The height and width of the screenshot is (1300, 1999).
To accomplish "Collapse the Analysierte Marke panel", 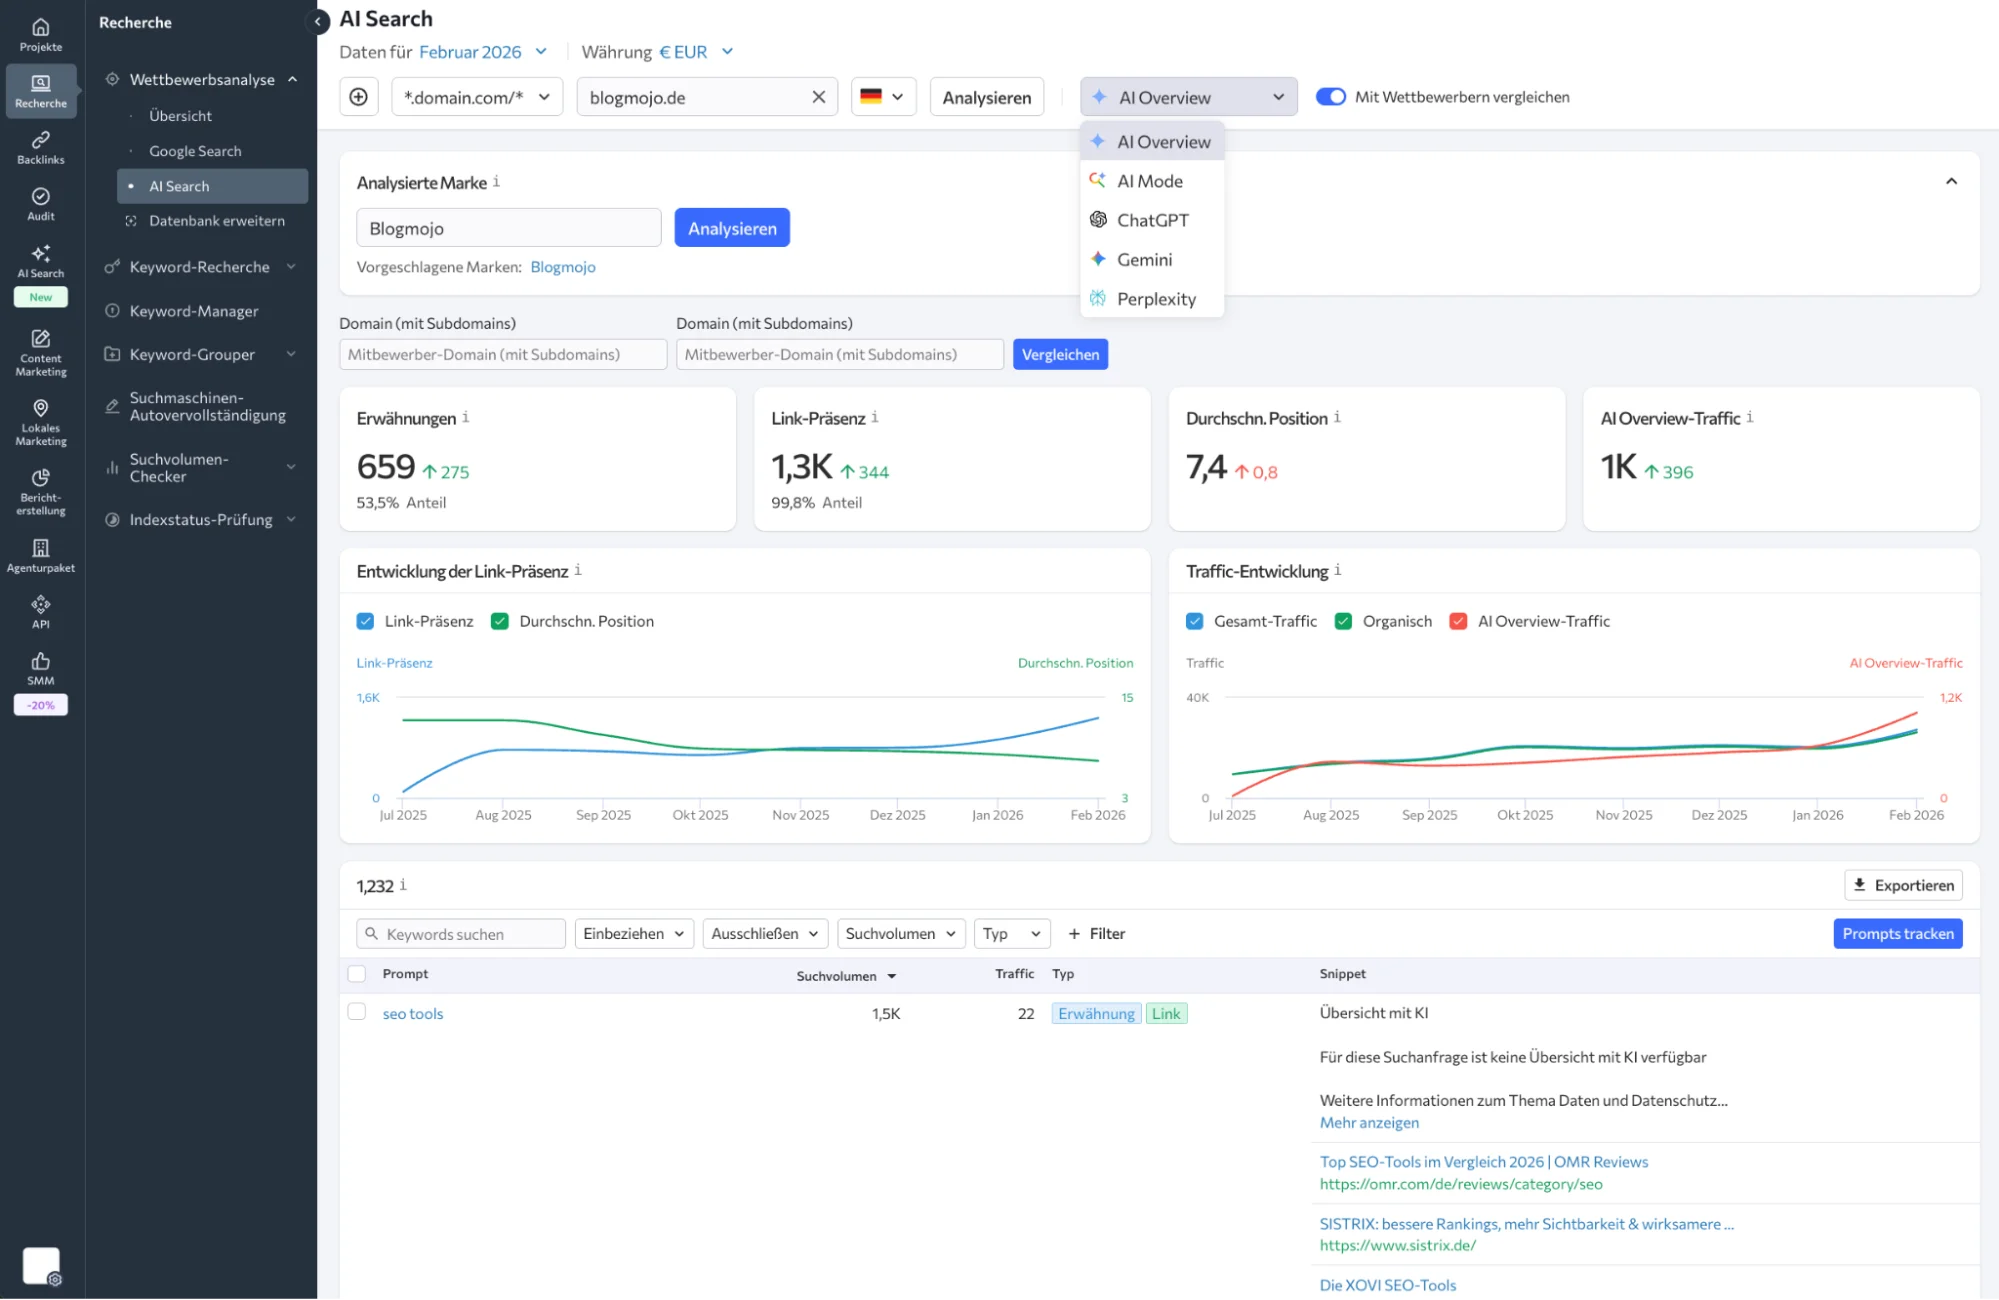I will (1950, 181).
